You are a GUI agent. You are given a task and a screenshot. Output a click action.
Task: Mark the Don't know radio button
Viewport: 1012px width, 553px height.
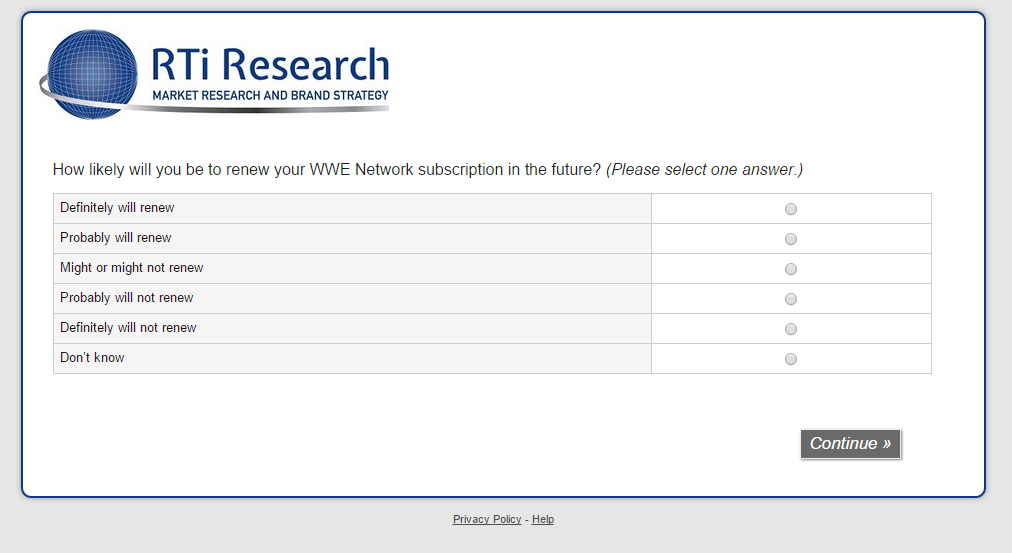point(791,359)
